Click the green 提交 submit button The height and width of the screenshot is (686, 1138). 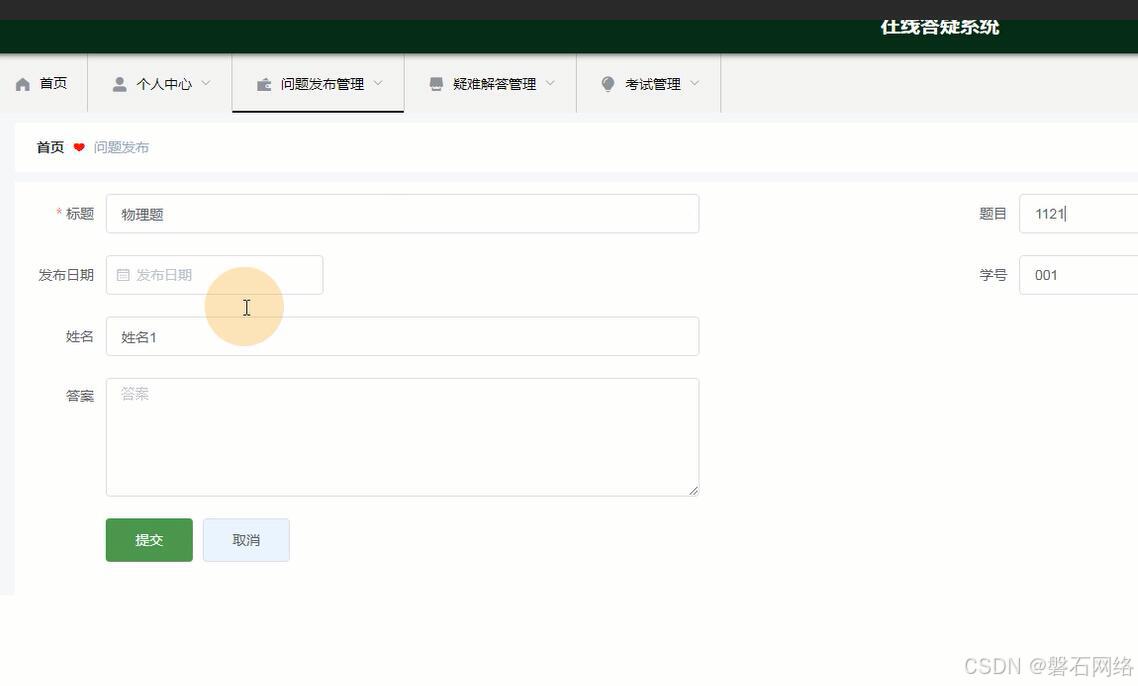[148, 539]
